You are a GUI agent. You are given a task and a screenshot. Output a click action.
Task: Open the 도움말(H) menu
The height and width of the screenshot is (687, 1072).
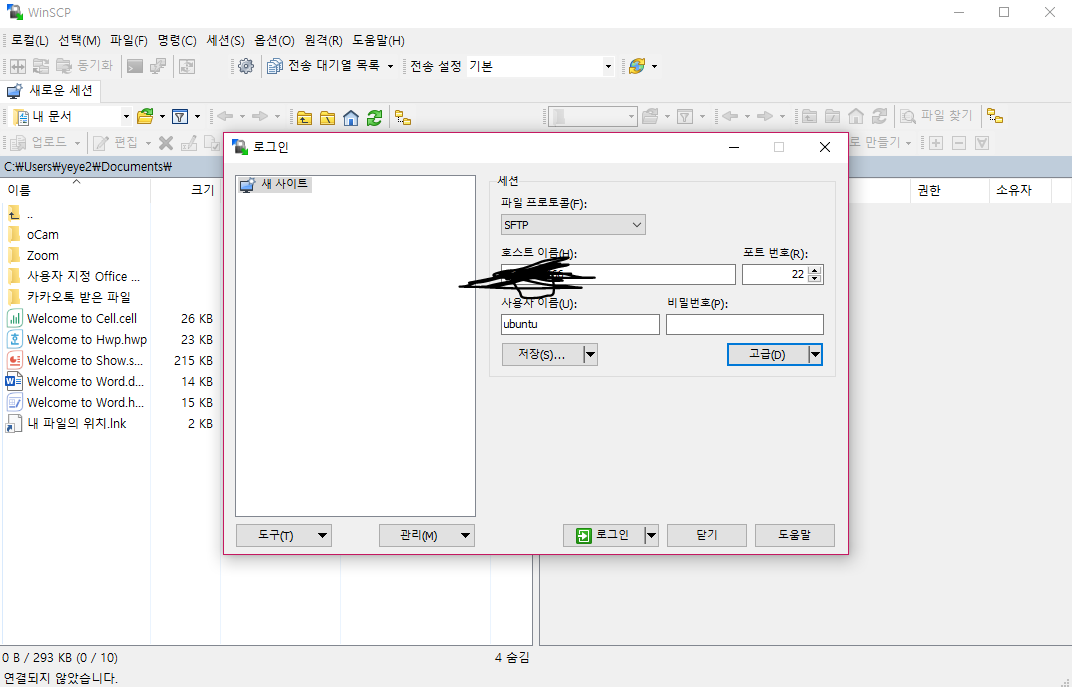(378, 41)
